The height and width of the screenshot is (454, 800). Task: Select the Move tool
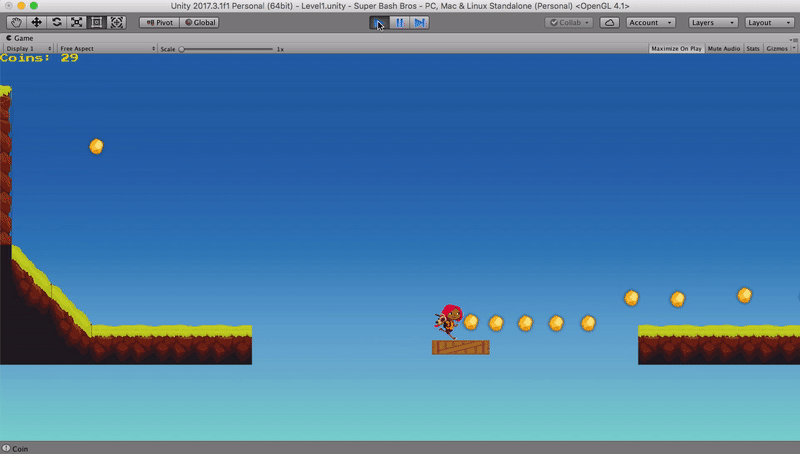point(36,22)
